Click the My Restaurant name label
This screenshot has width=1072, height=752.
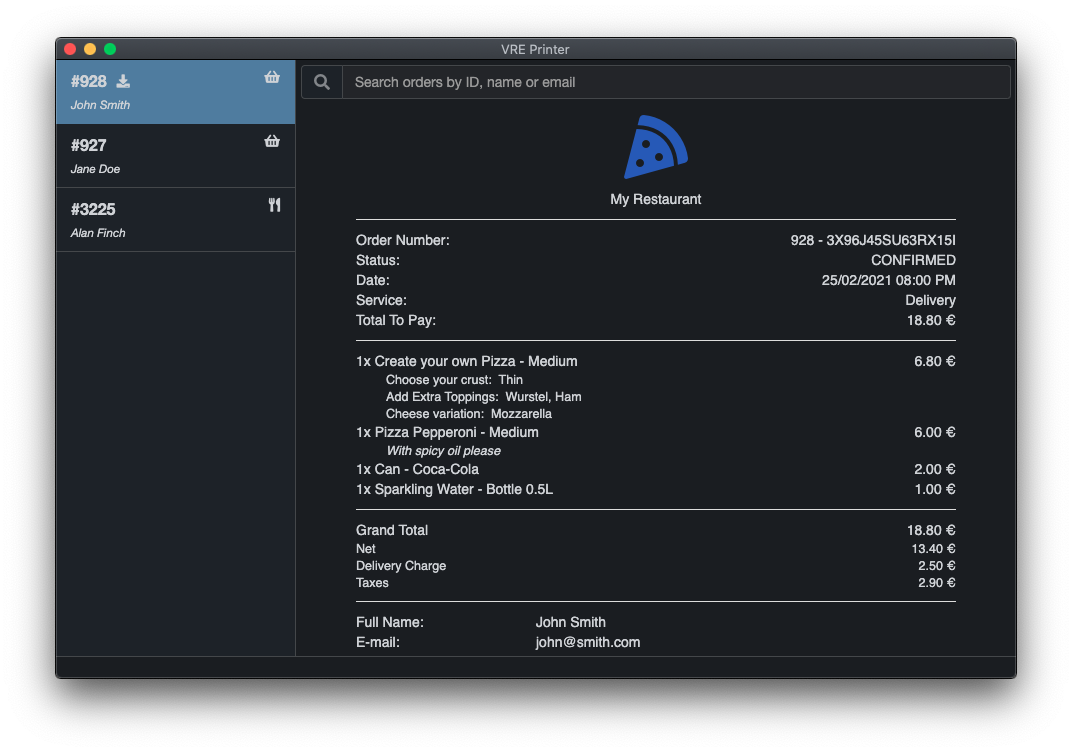655,199
